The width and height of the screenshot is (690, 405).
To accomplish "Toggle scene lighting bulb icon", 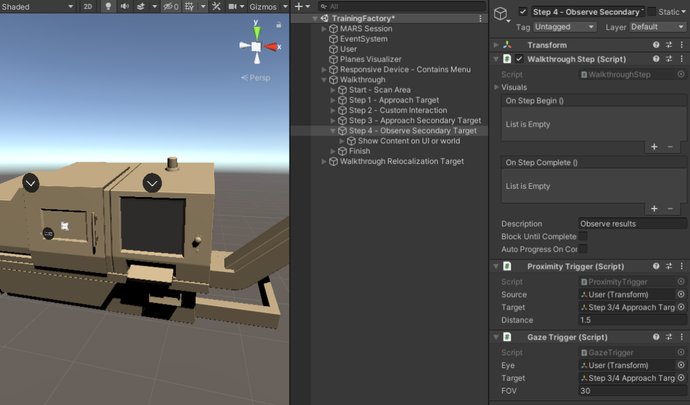I will (108, 7).
